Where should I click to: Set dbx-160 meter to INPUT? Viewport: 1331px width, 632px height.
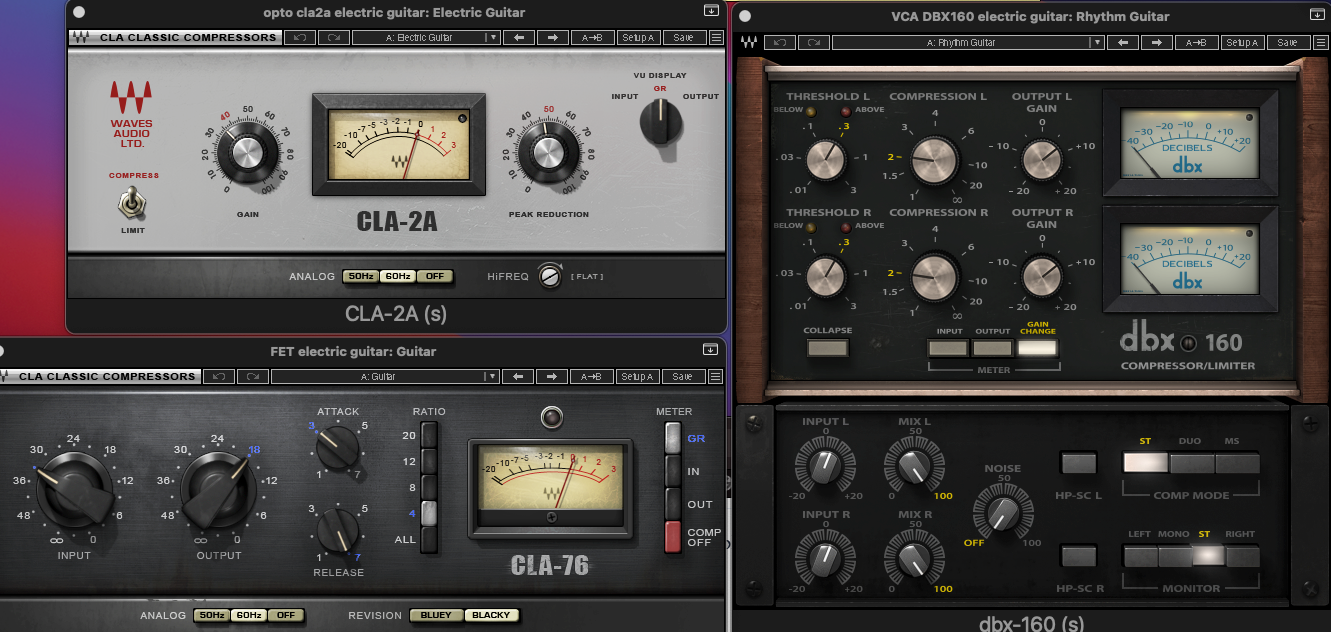tap(949, 348)
